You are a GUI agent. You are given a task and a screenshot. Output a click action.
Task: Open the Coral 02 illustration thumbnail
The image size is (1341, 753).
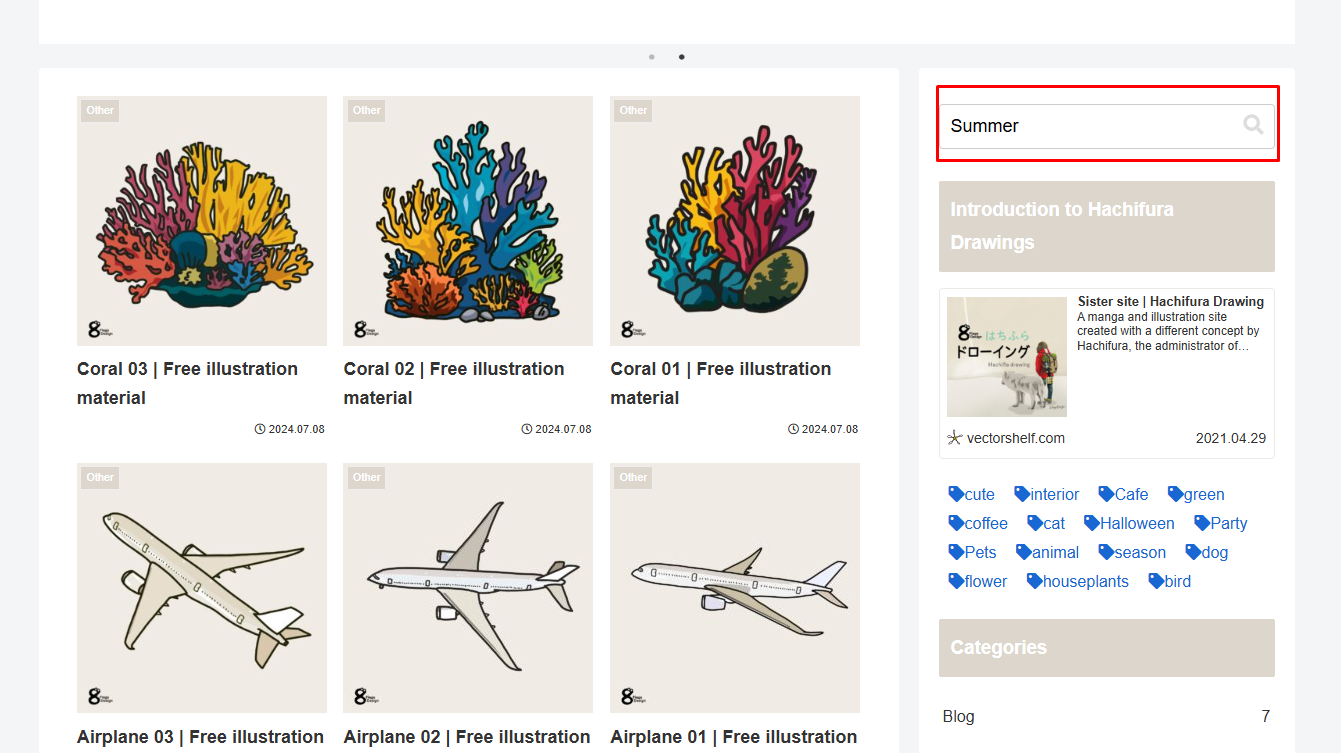pos(468,221)
